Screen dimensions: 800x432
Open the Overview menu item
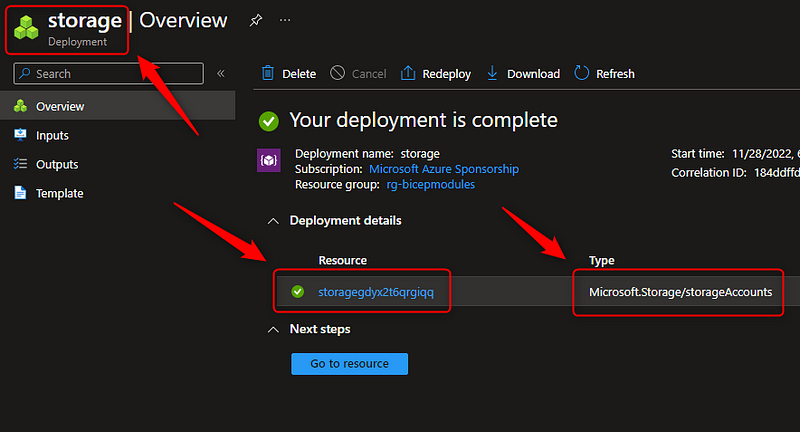60,106
